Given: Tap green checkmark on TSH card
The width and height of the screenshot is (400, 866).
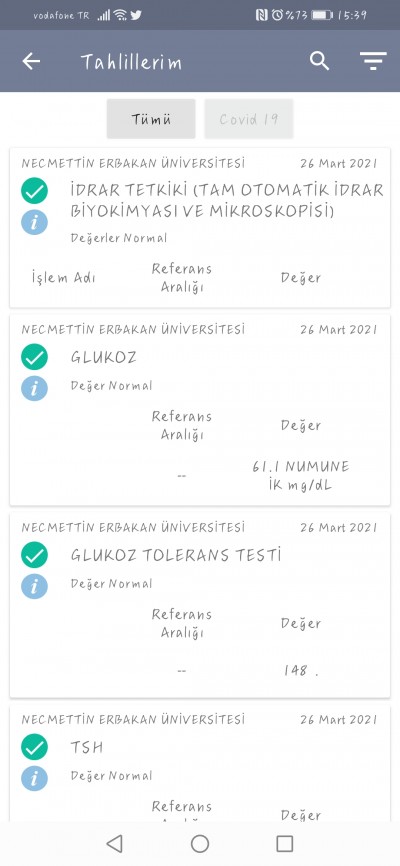Looking at the screenshot, I should (x=34, y=747).
